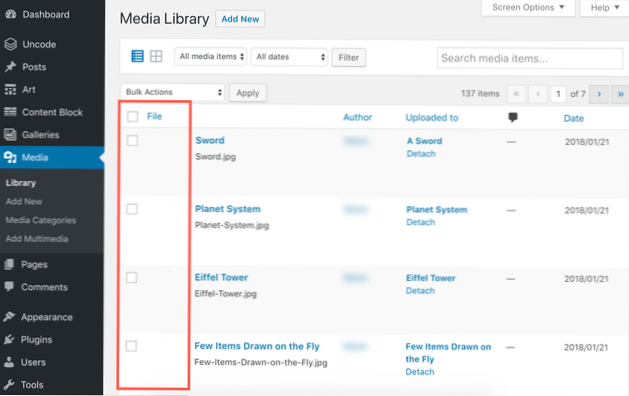Screen dimensions: 629x396
Task: Click the Posts pushpin icon
Action: 10,67
